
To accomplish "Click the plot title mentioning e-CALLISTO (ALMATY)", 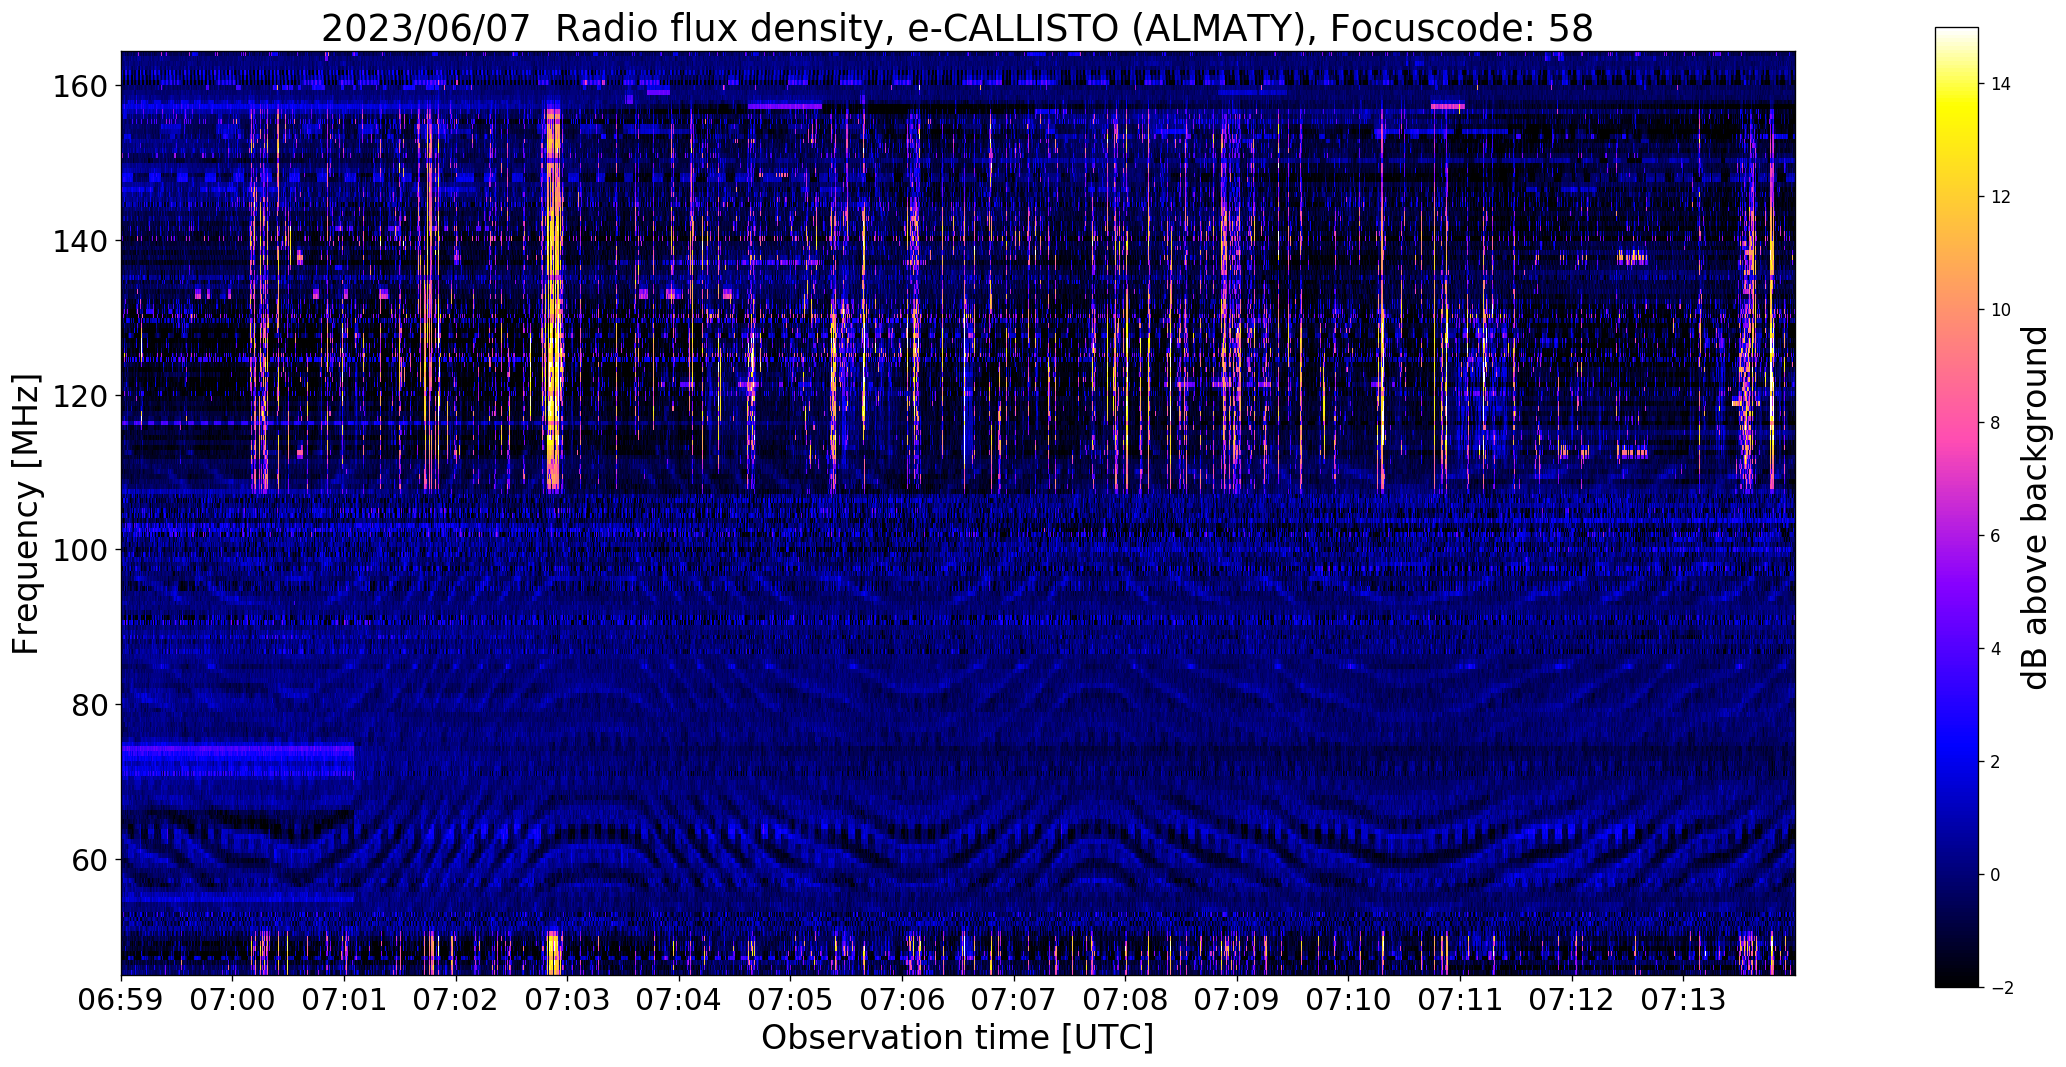I will (957, 29).
